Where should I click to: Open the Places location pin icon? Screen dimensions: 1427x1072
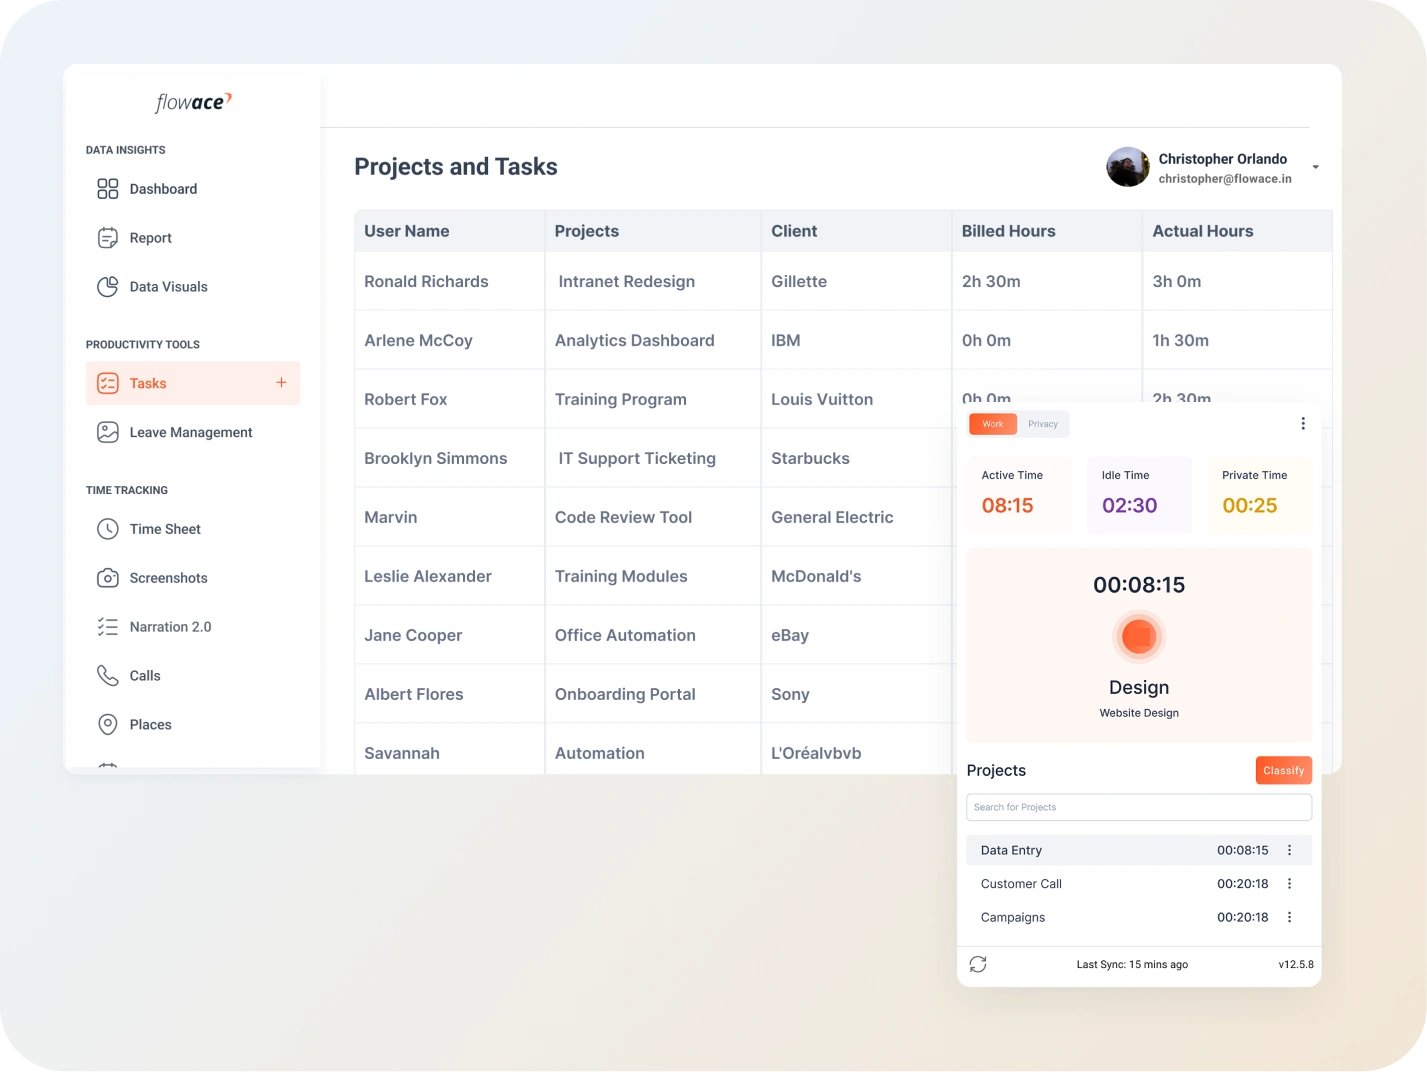pos(107,725)
